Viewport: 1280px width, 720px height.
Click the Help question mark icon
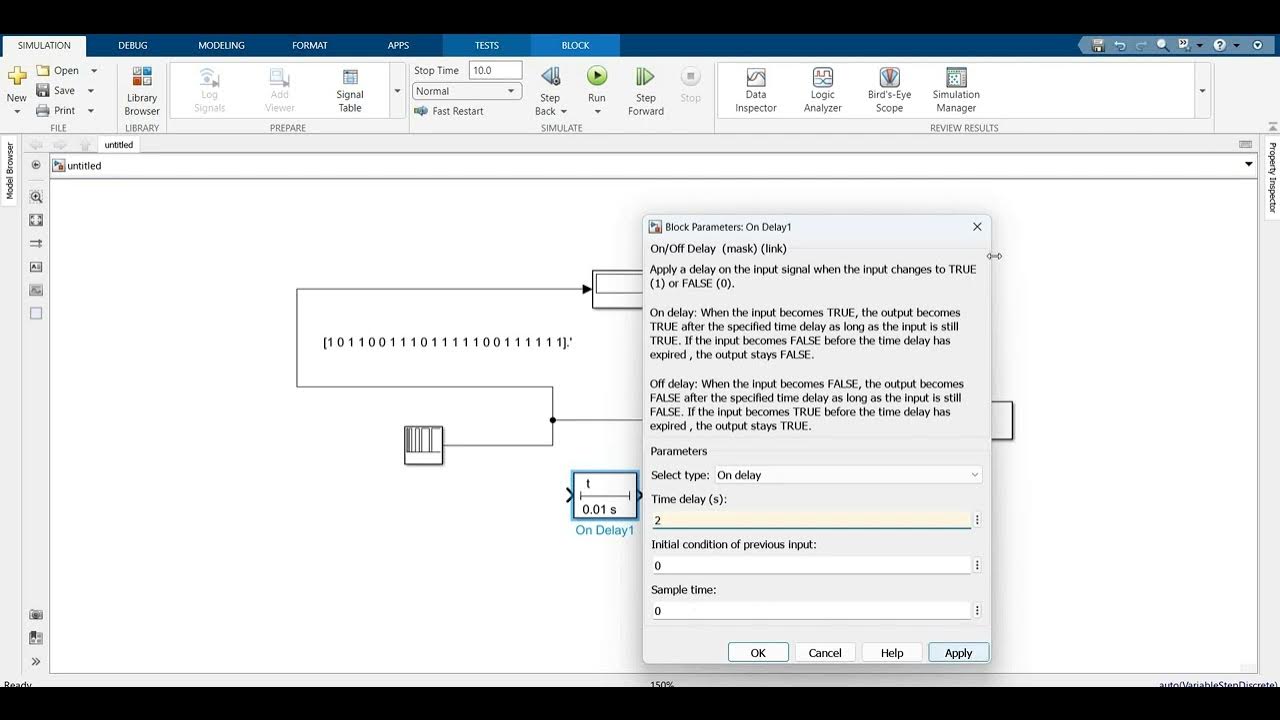pos(1219,45)
